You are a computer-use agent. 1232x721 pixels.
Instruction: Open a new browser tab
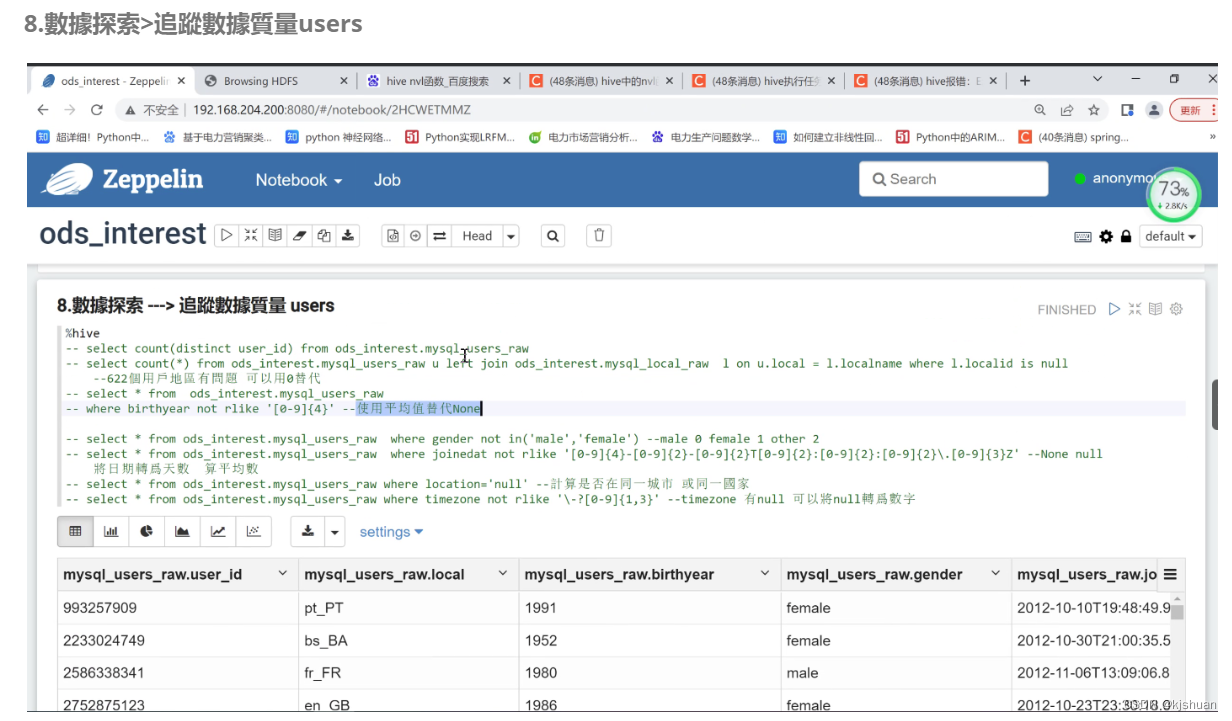click(x=1025, y=80)
